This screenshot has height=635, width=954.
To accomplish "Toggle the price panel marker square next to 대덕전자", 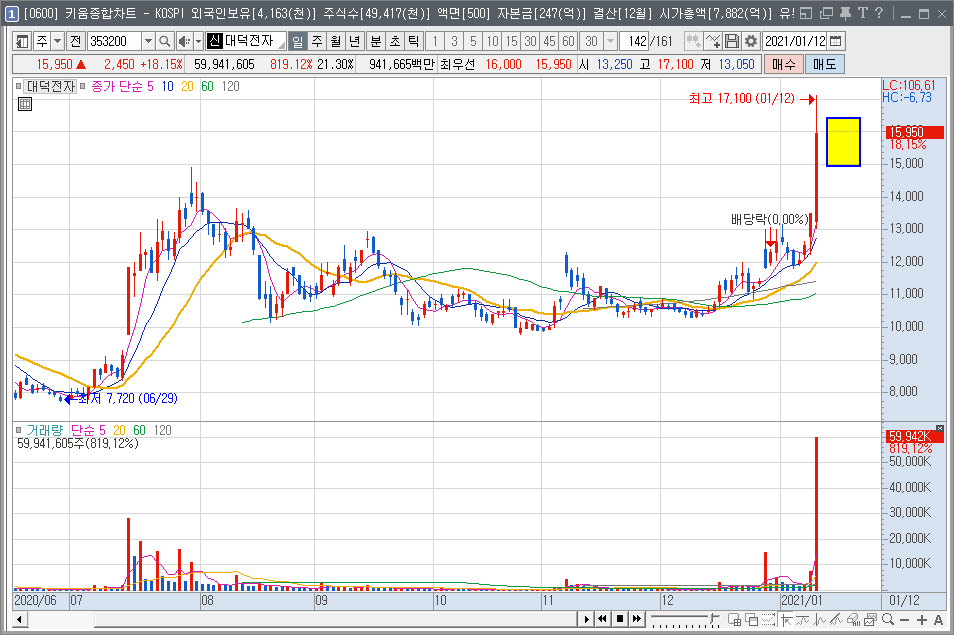I will [19, 86].
